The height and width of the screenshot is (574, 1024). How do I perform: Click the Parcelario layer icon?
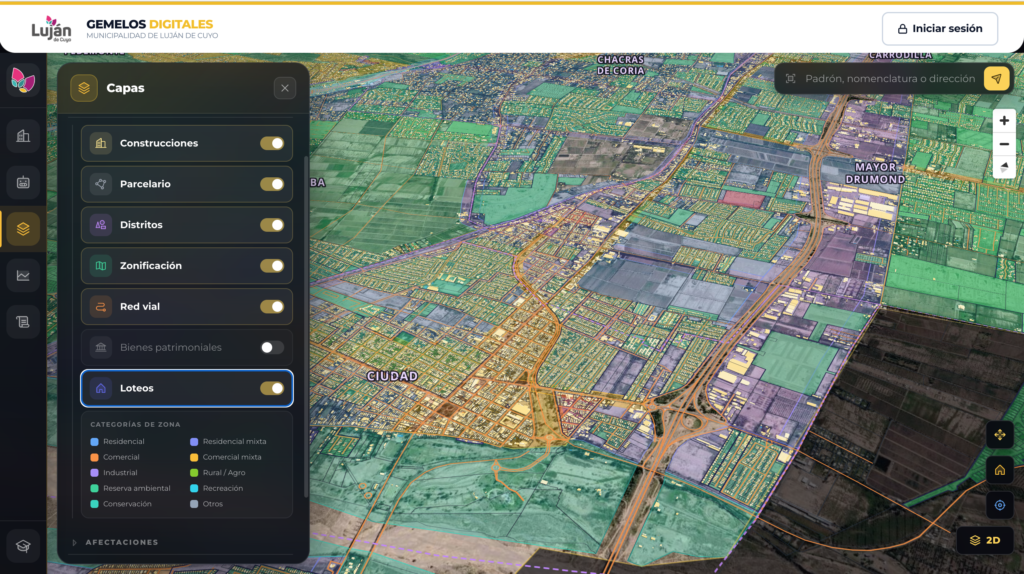click(101, 184)
